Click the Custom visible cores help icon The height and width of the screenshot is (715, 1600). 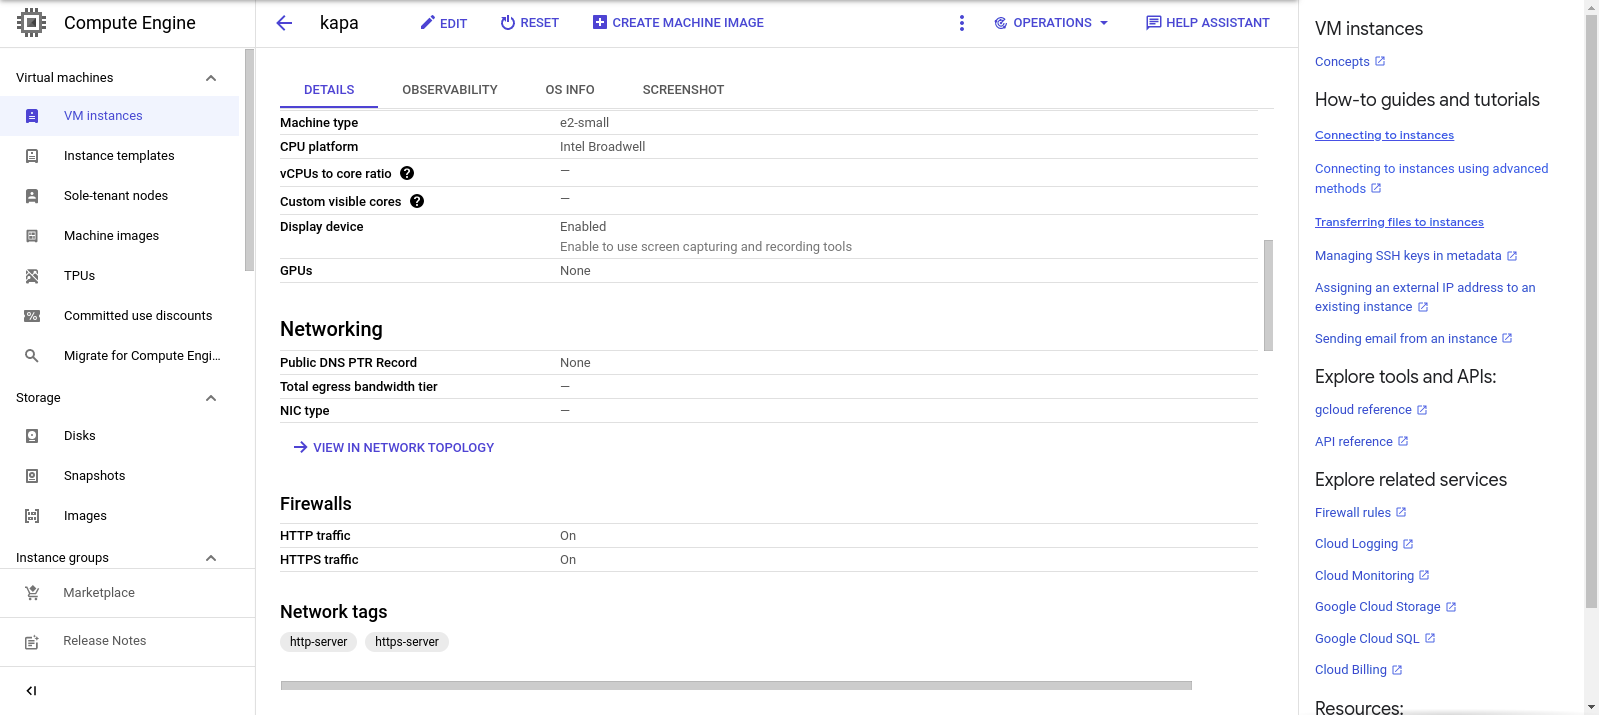click(417, 201)
